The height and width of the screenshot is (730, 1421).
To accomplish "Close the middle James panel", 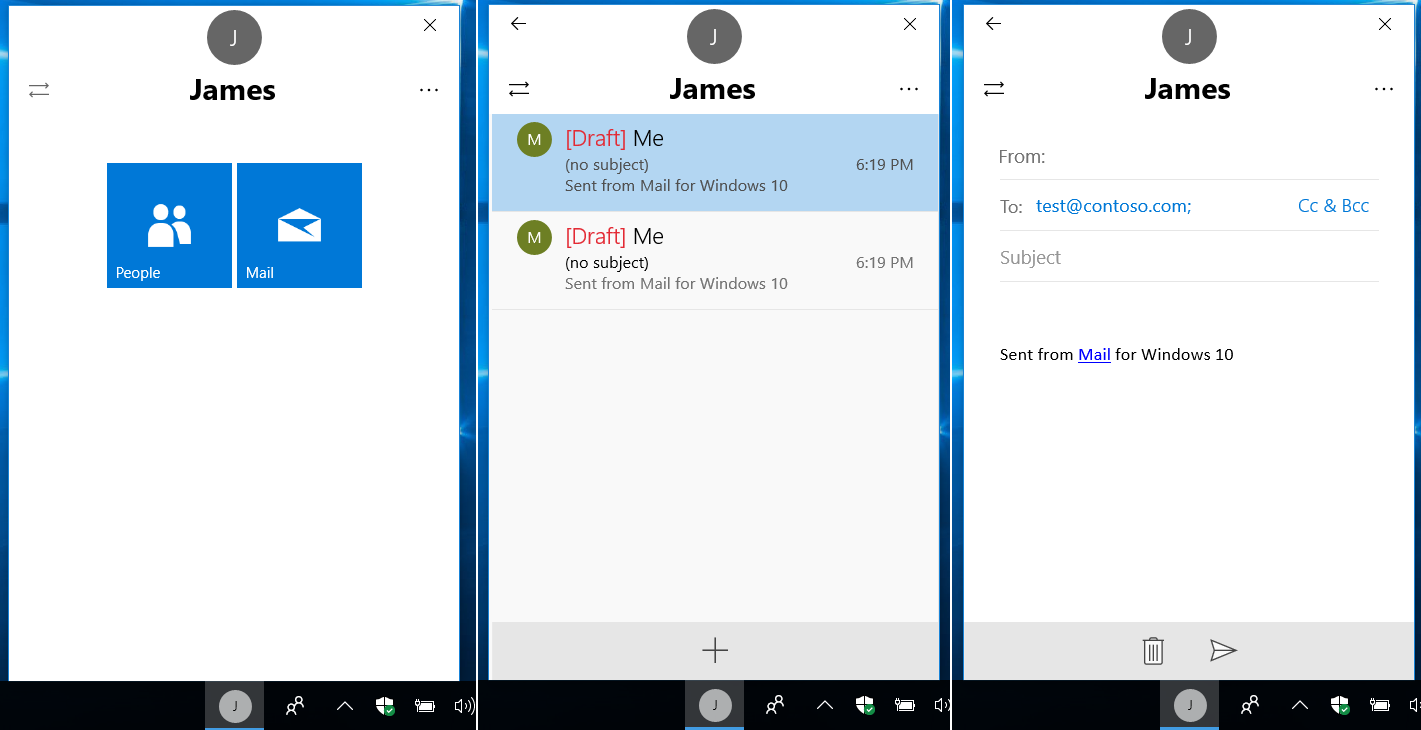I will point(910,24).
